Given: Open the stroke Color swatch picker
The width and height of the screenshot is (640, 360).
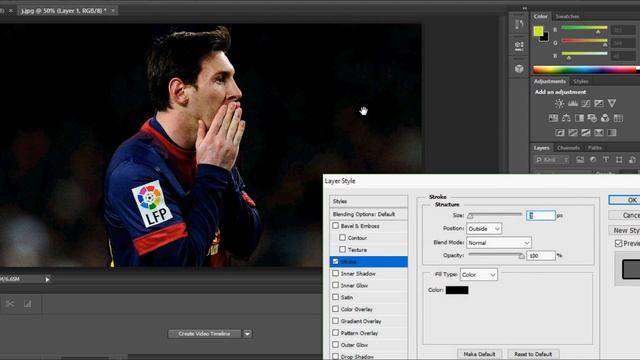Looking at the screenshot, I should (457, 290).
